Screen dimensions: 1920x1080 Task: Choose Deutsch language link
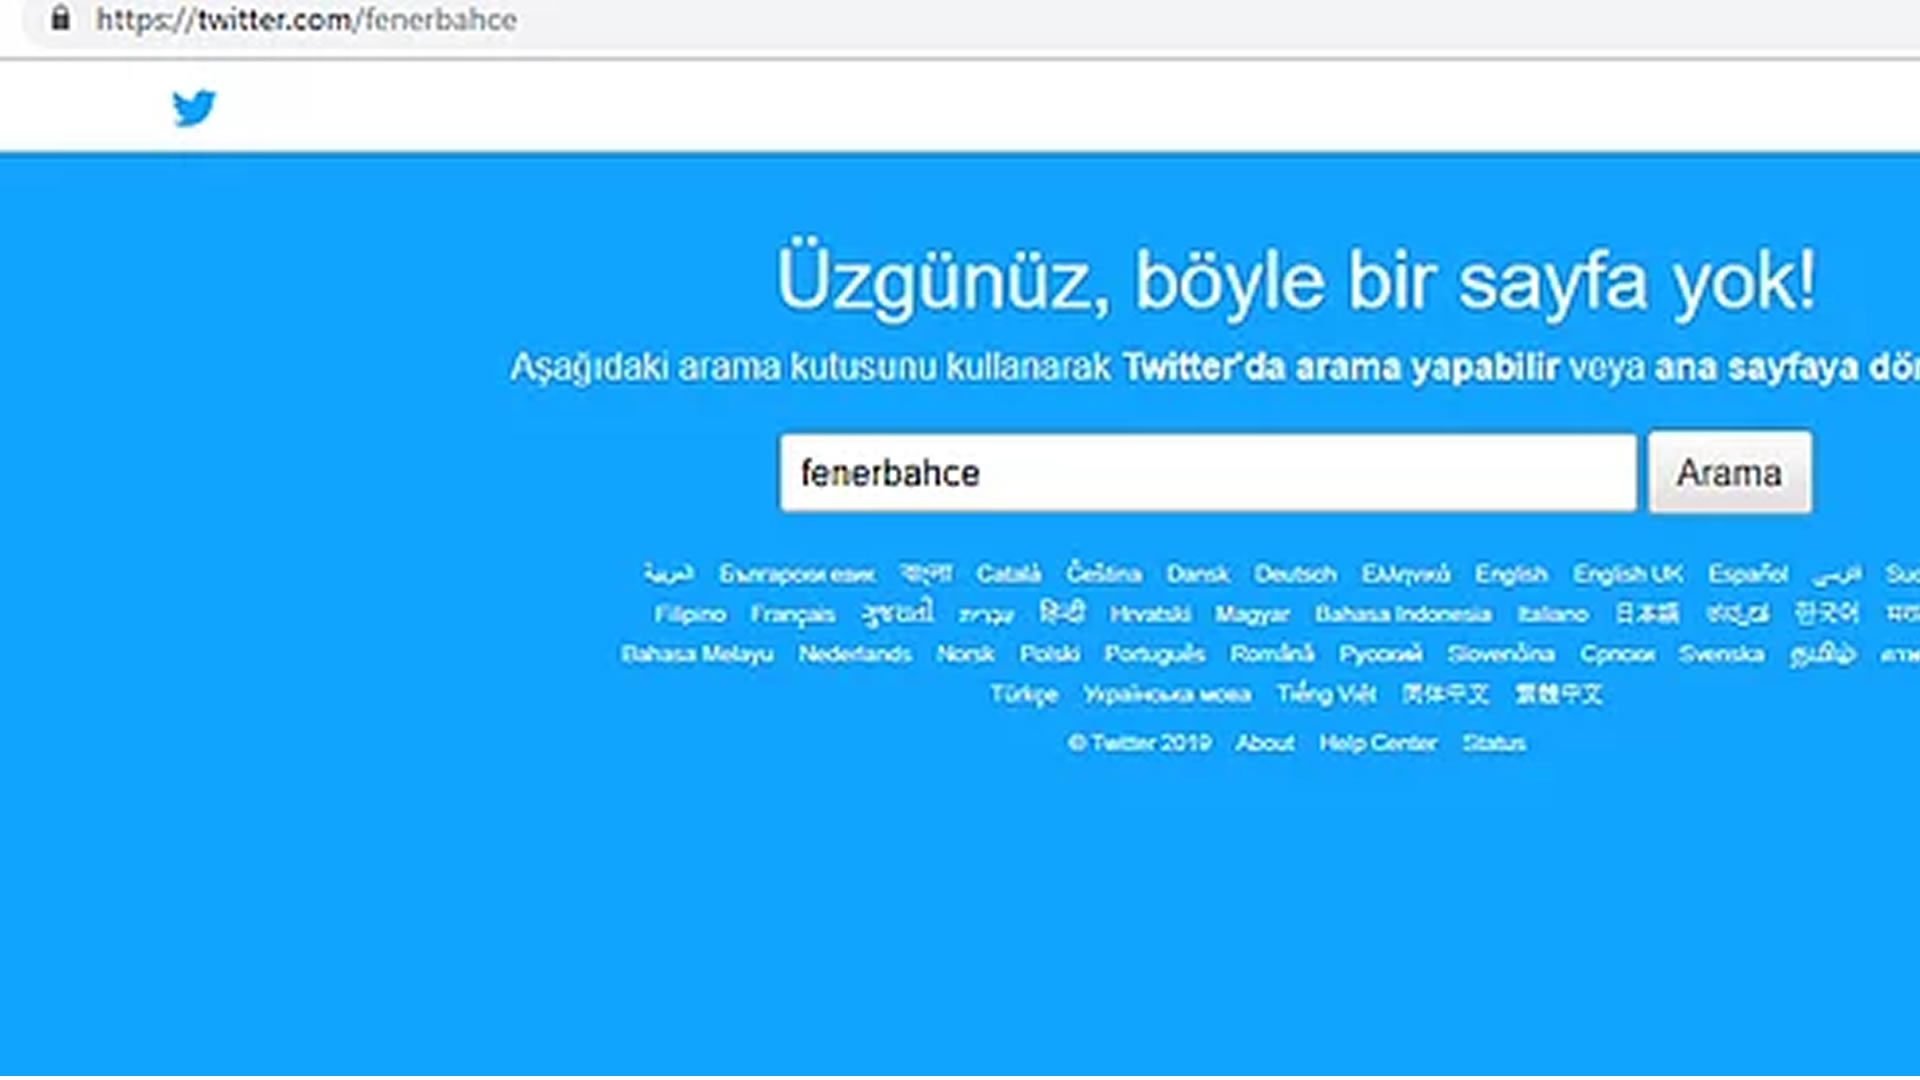click(x=1295, y=574)
